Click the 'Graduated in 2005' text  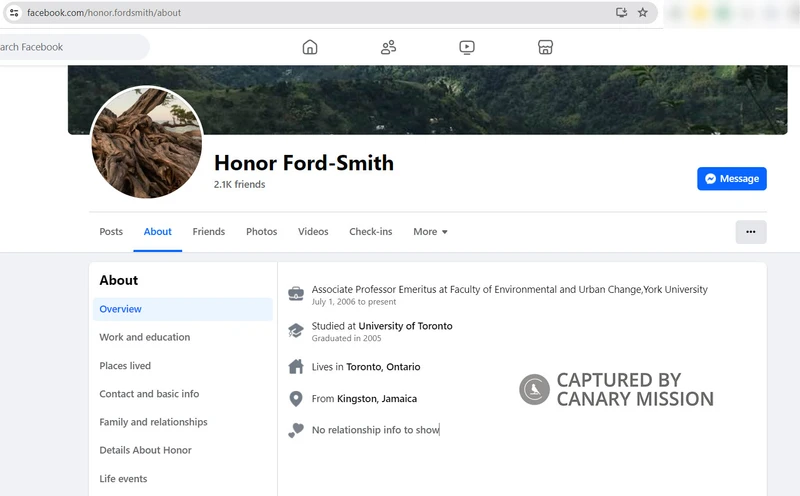[x=346, y=338]
